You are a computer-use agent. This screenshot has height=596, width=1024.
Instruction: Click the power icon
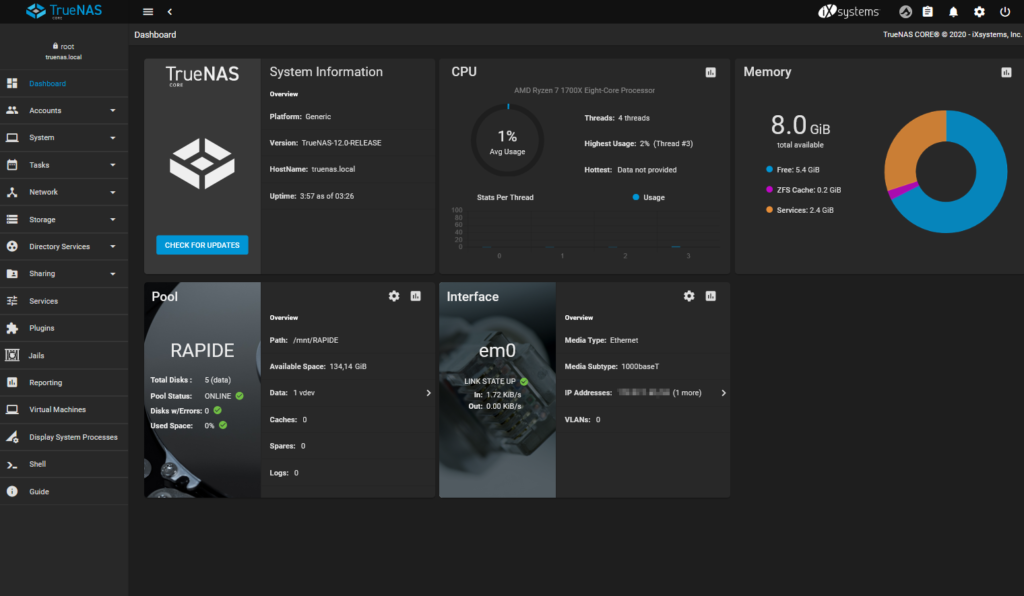(x=1005, y=12)
